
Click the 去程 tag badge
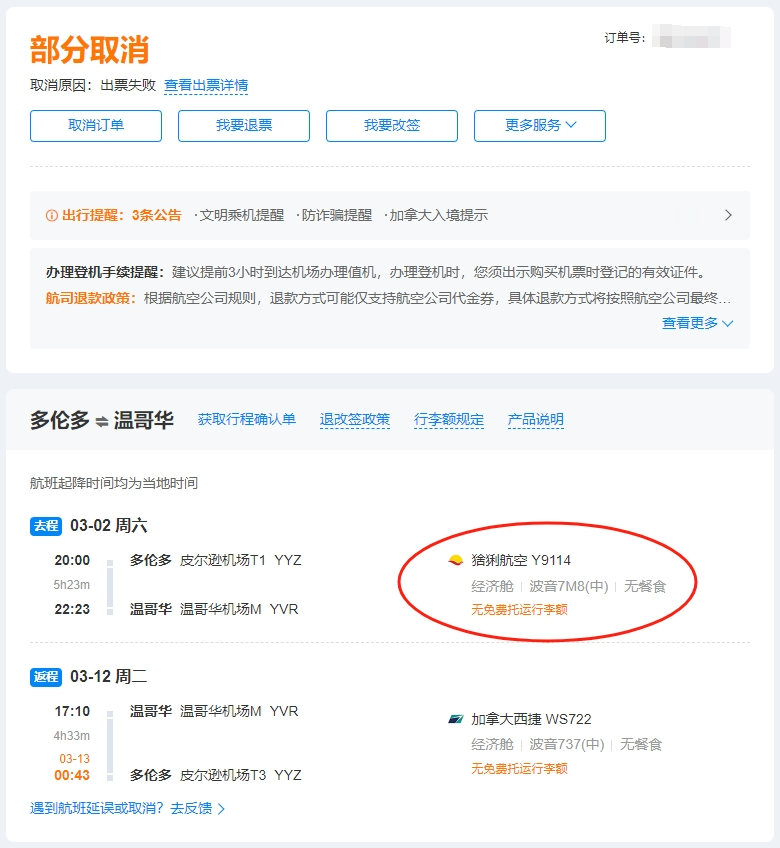point(46,526)
